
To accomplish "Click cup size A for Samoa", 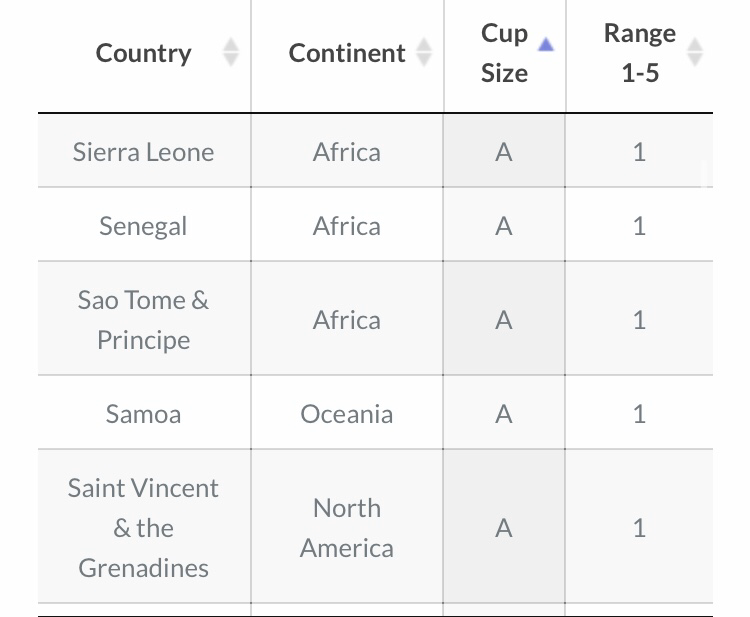I will pyautogui.click(x=504, y=414).
